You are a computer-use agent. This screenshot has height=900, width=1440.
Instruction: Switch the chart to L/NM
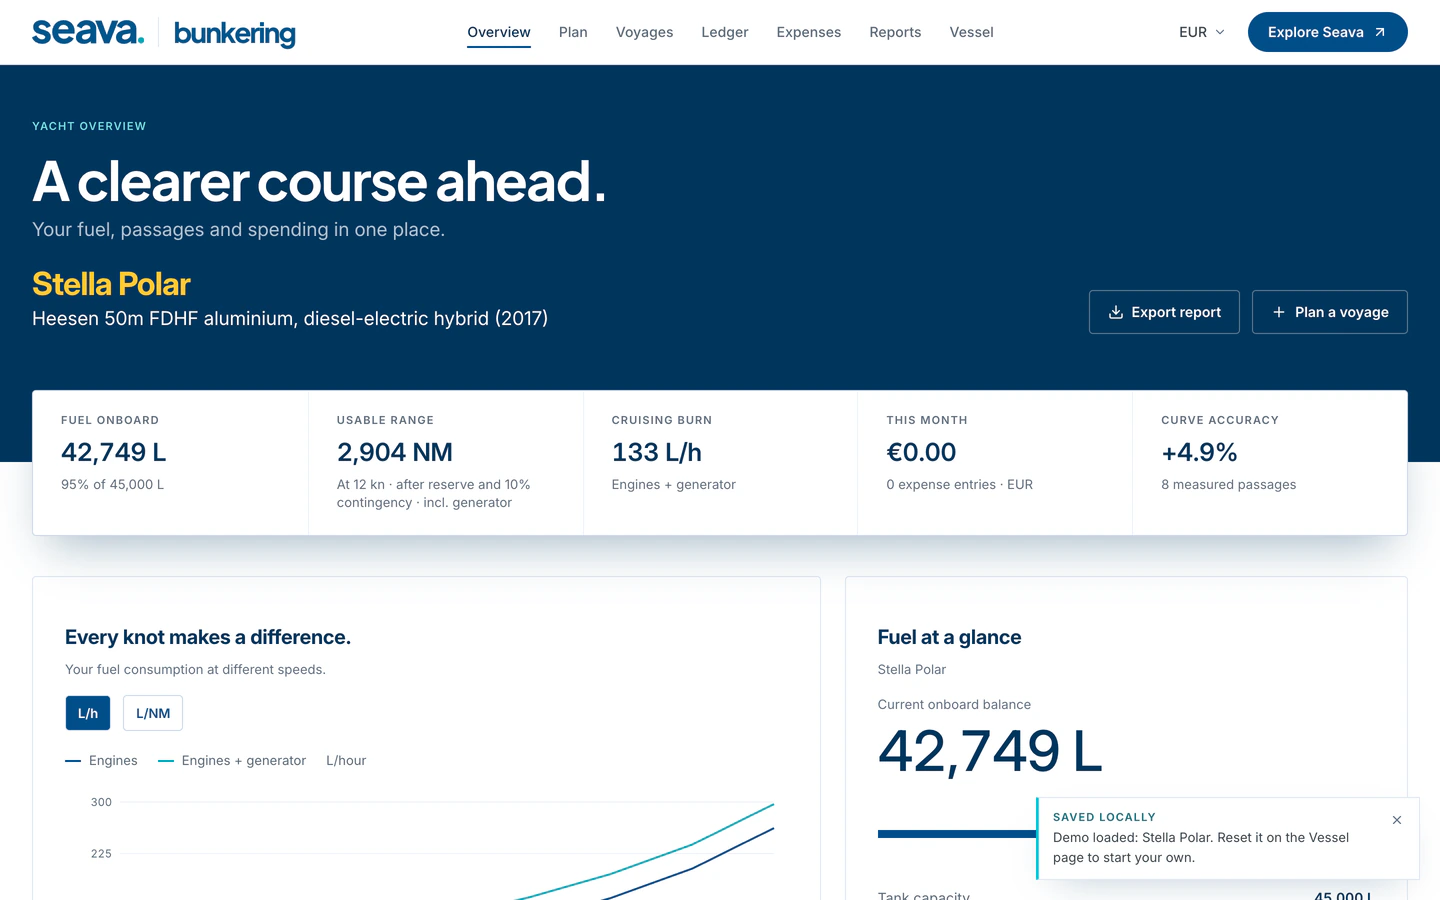(x=153, y=713)
